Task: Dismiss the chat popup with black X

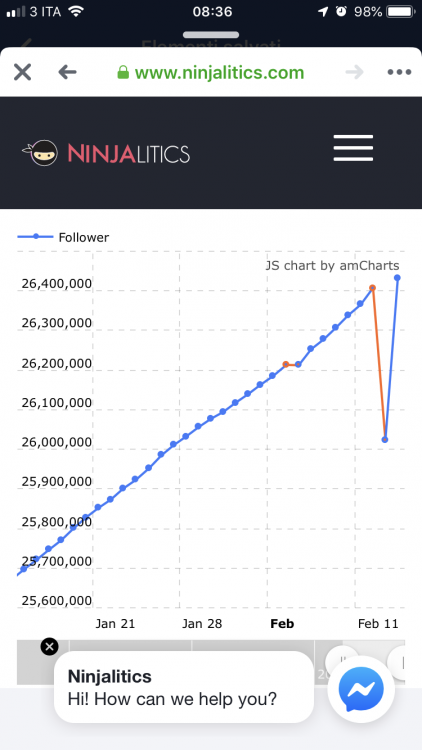Action: coord(49,647)
